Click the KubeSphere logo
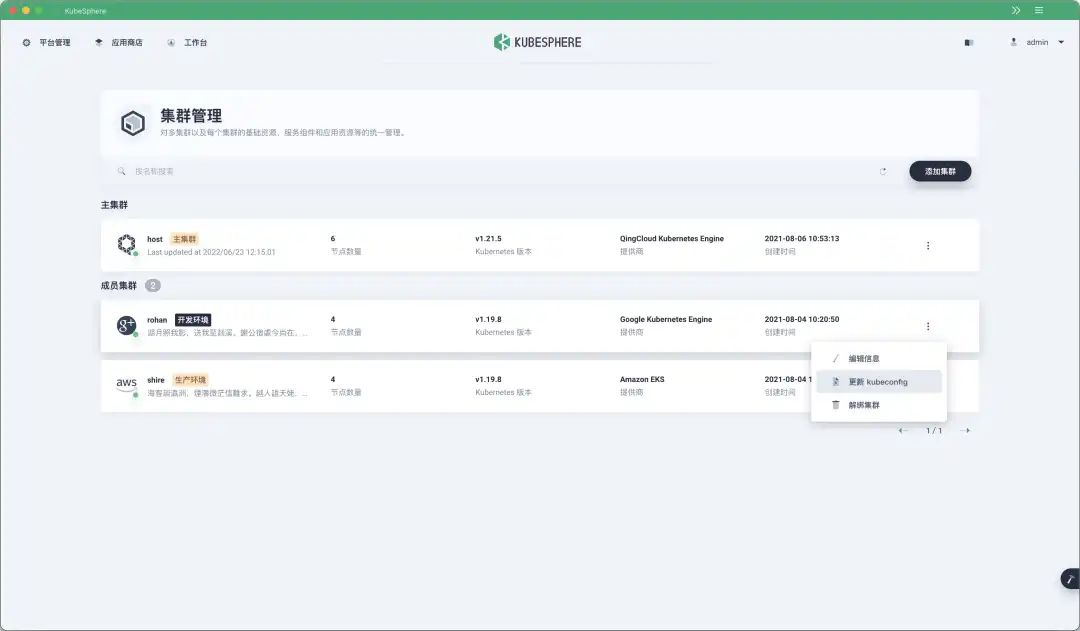1080x631 pixels. tap(538, 42)
